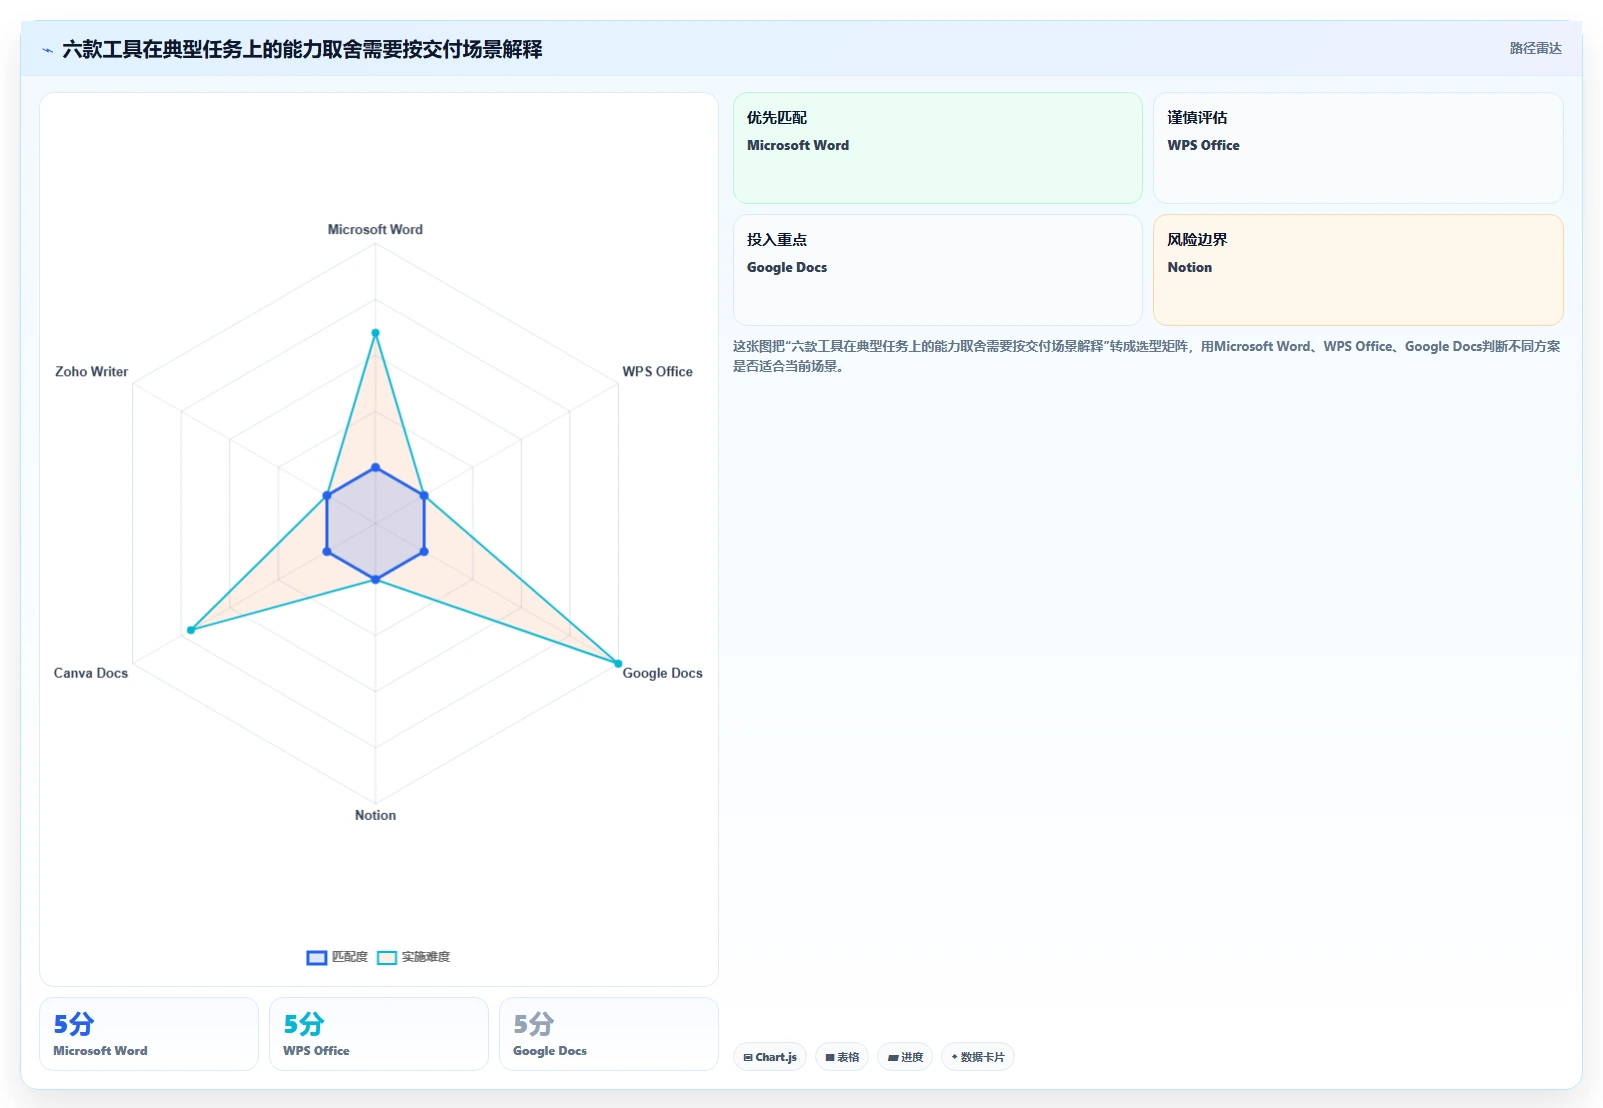Click the 数据卡片 tag chip

coord(978,1057)
